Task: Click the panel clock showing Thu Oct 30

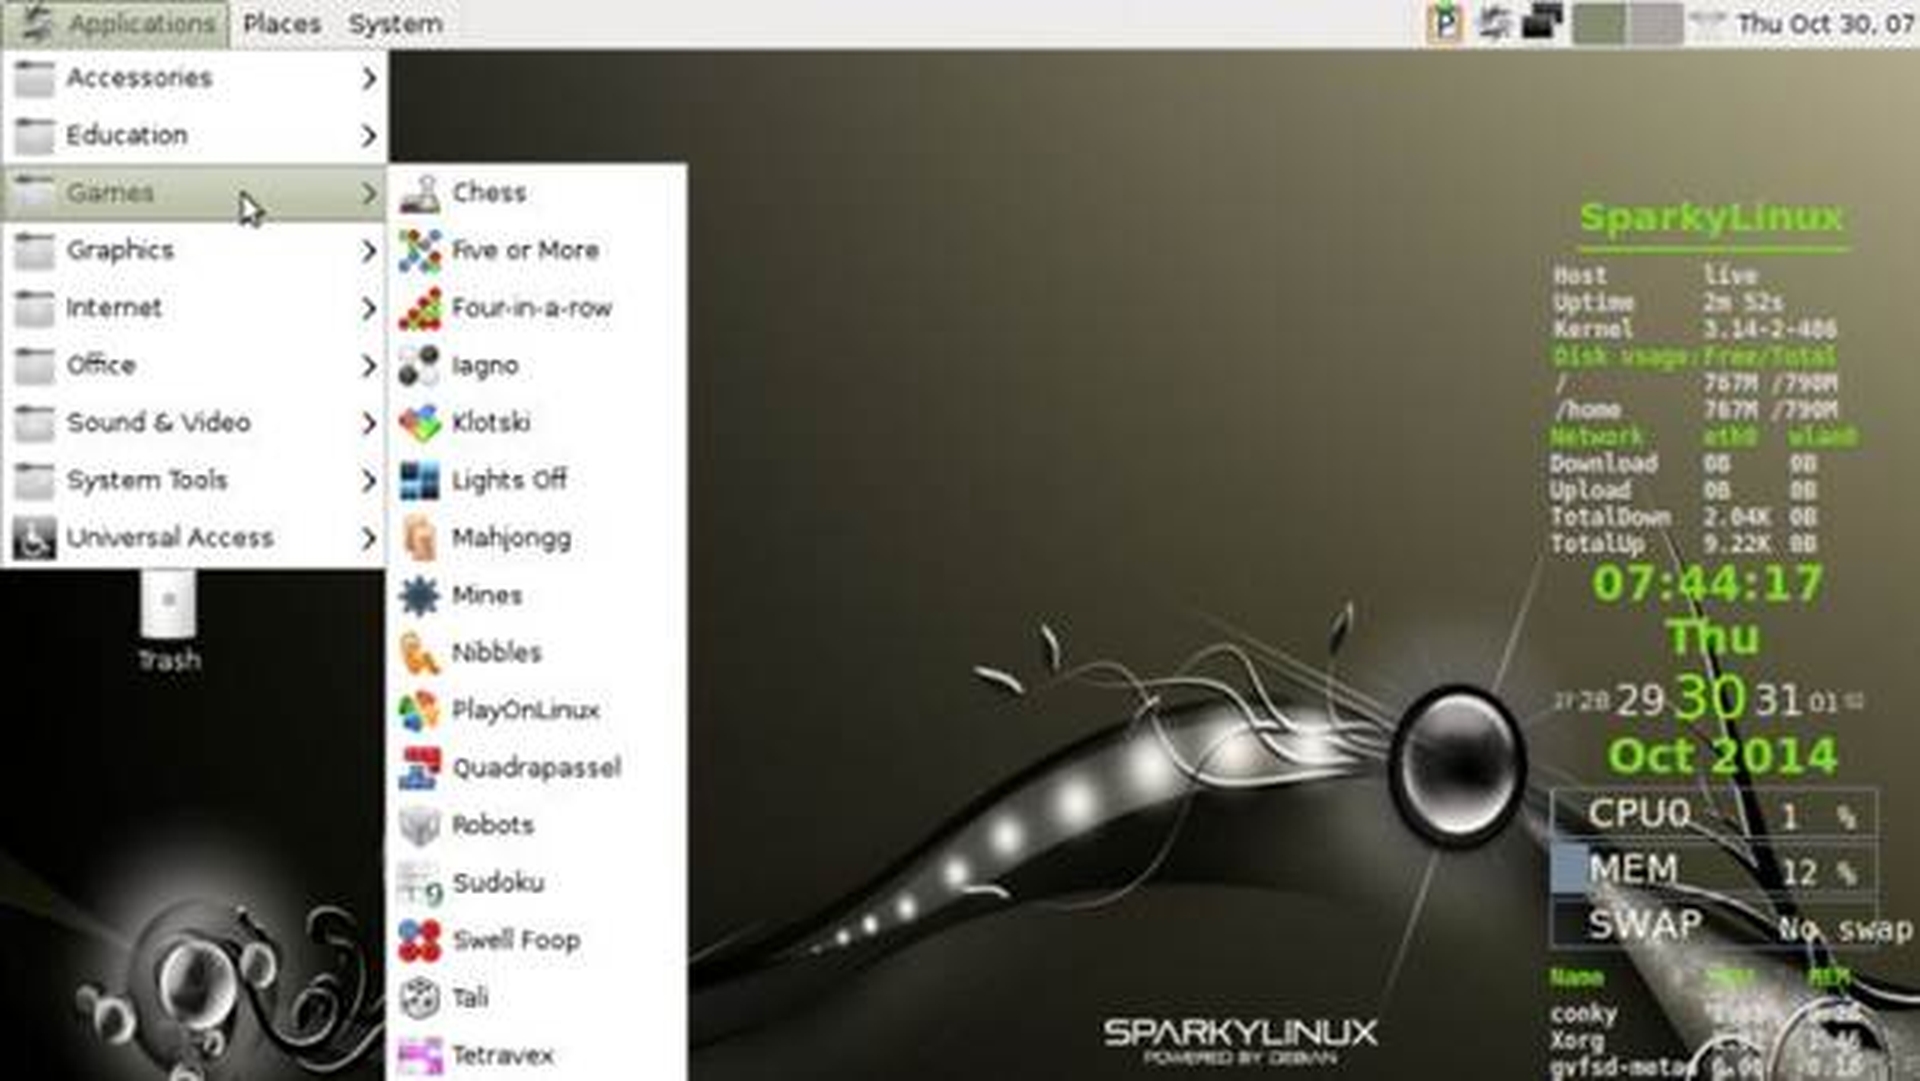Action: pyautogui.click(x=1825, y=24)
